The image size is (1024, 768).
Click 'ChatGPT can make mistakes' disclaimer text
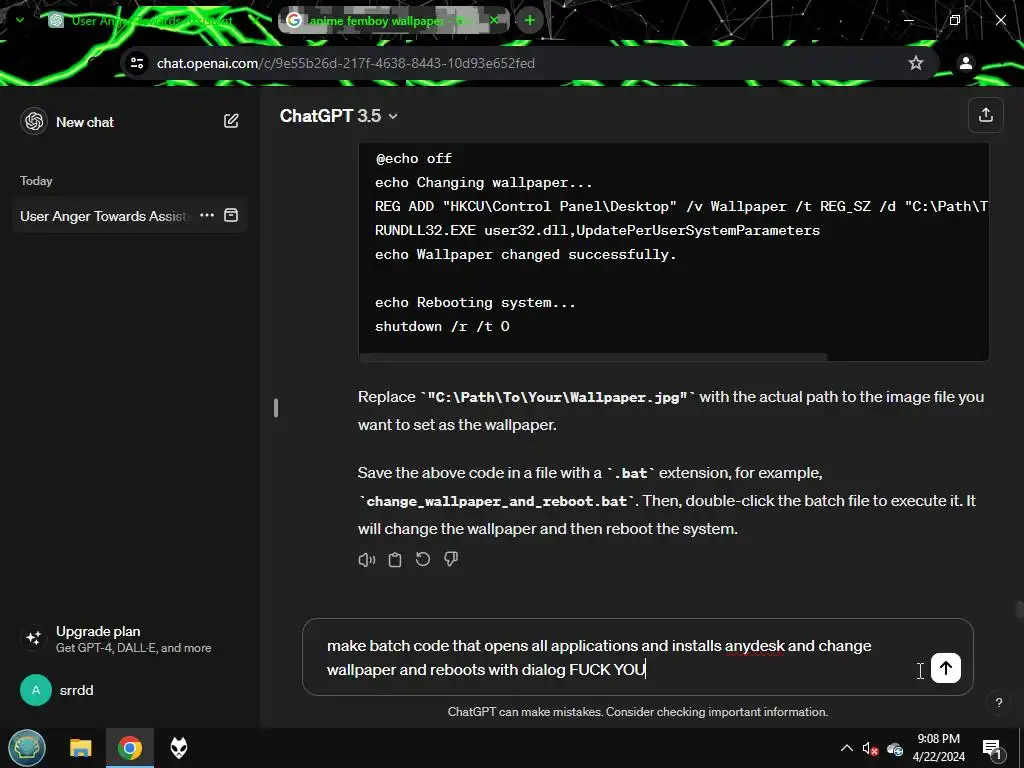637,712
